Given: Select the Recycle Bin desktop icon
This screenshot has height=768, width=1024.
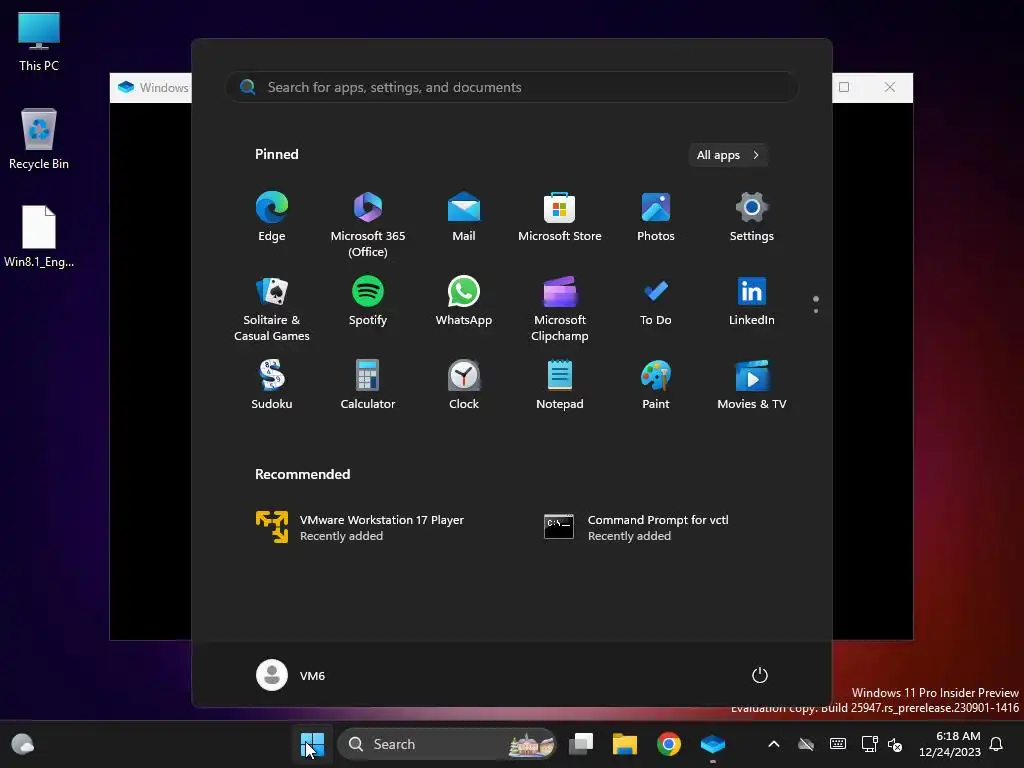Looking at the screenshot, I should click(x=39, y=139).
